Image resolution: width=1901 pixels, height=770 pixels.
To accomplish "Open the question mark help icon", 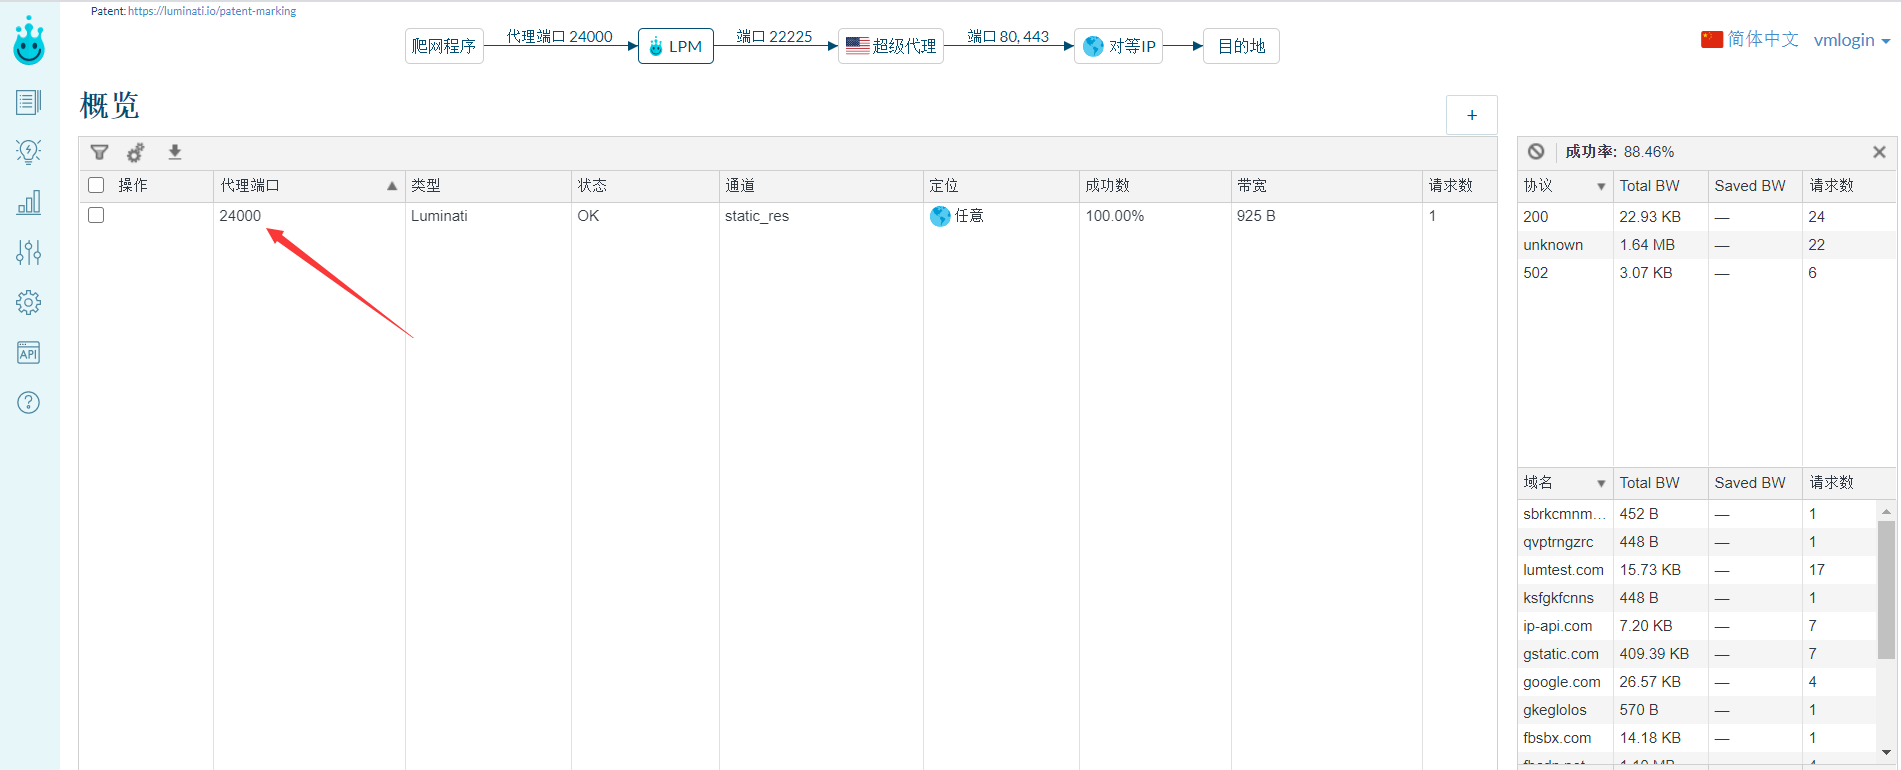I will tap(29, 402).
